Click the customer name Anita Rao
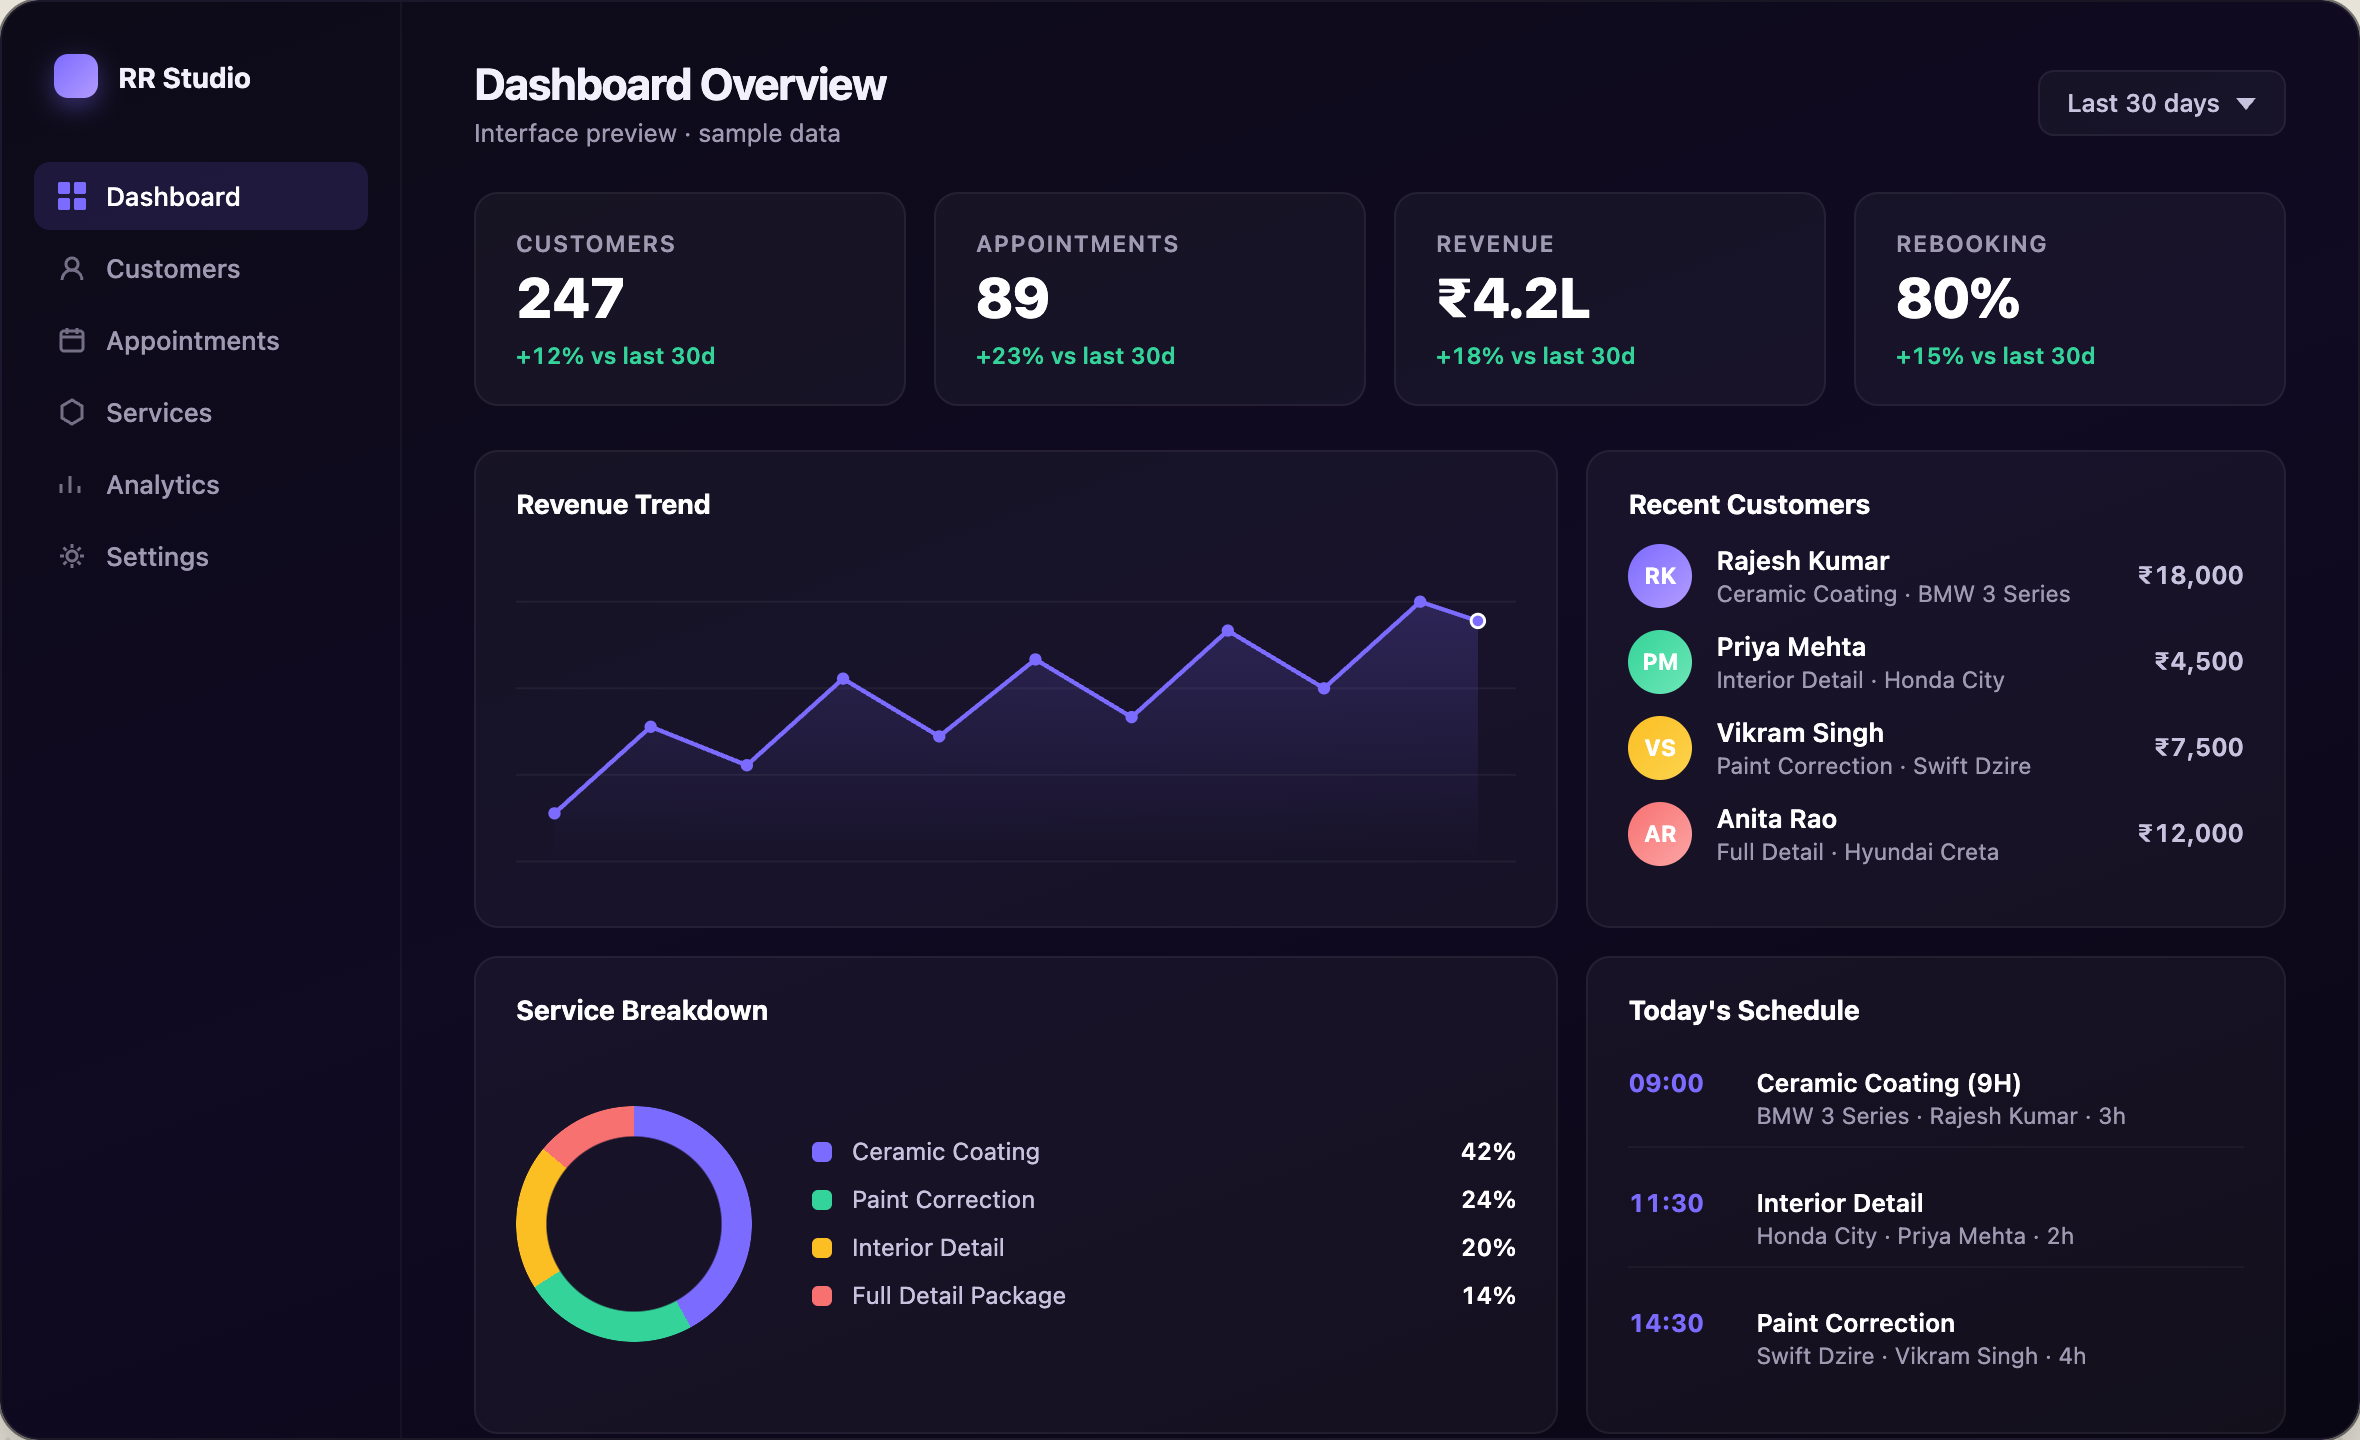2360x1440 pixels. pos(1777,819)
